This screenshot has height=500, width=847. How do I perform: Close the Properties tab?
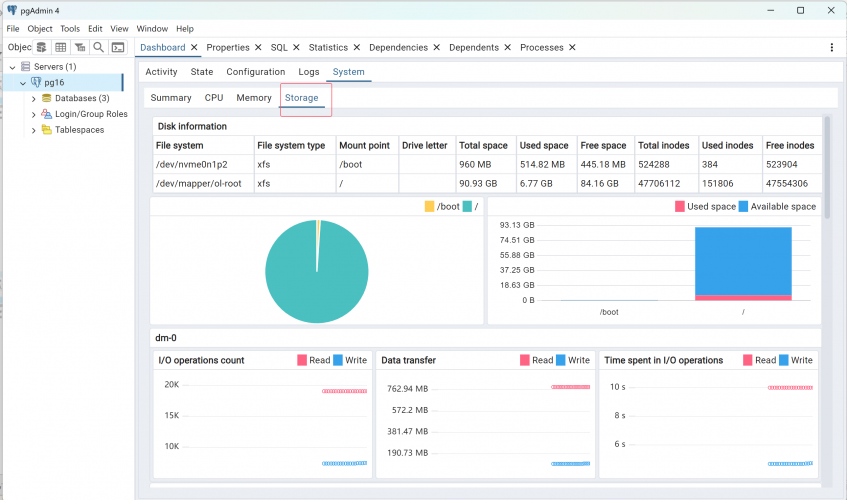[x=258, y=48]
